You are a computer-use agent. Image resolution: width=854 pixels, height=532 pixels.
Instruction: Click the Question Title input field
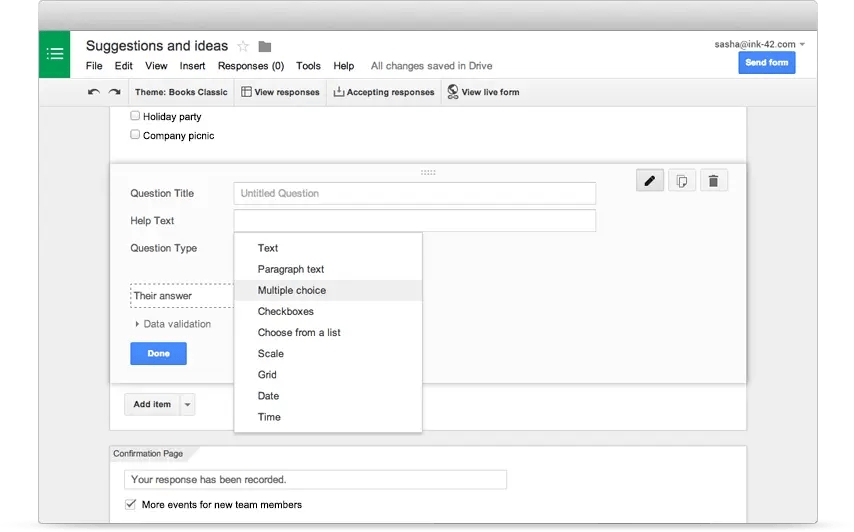414,193
